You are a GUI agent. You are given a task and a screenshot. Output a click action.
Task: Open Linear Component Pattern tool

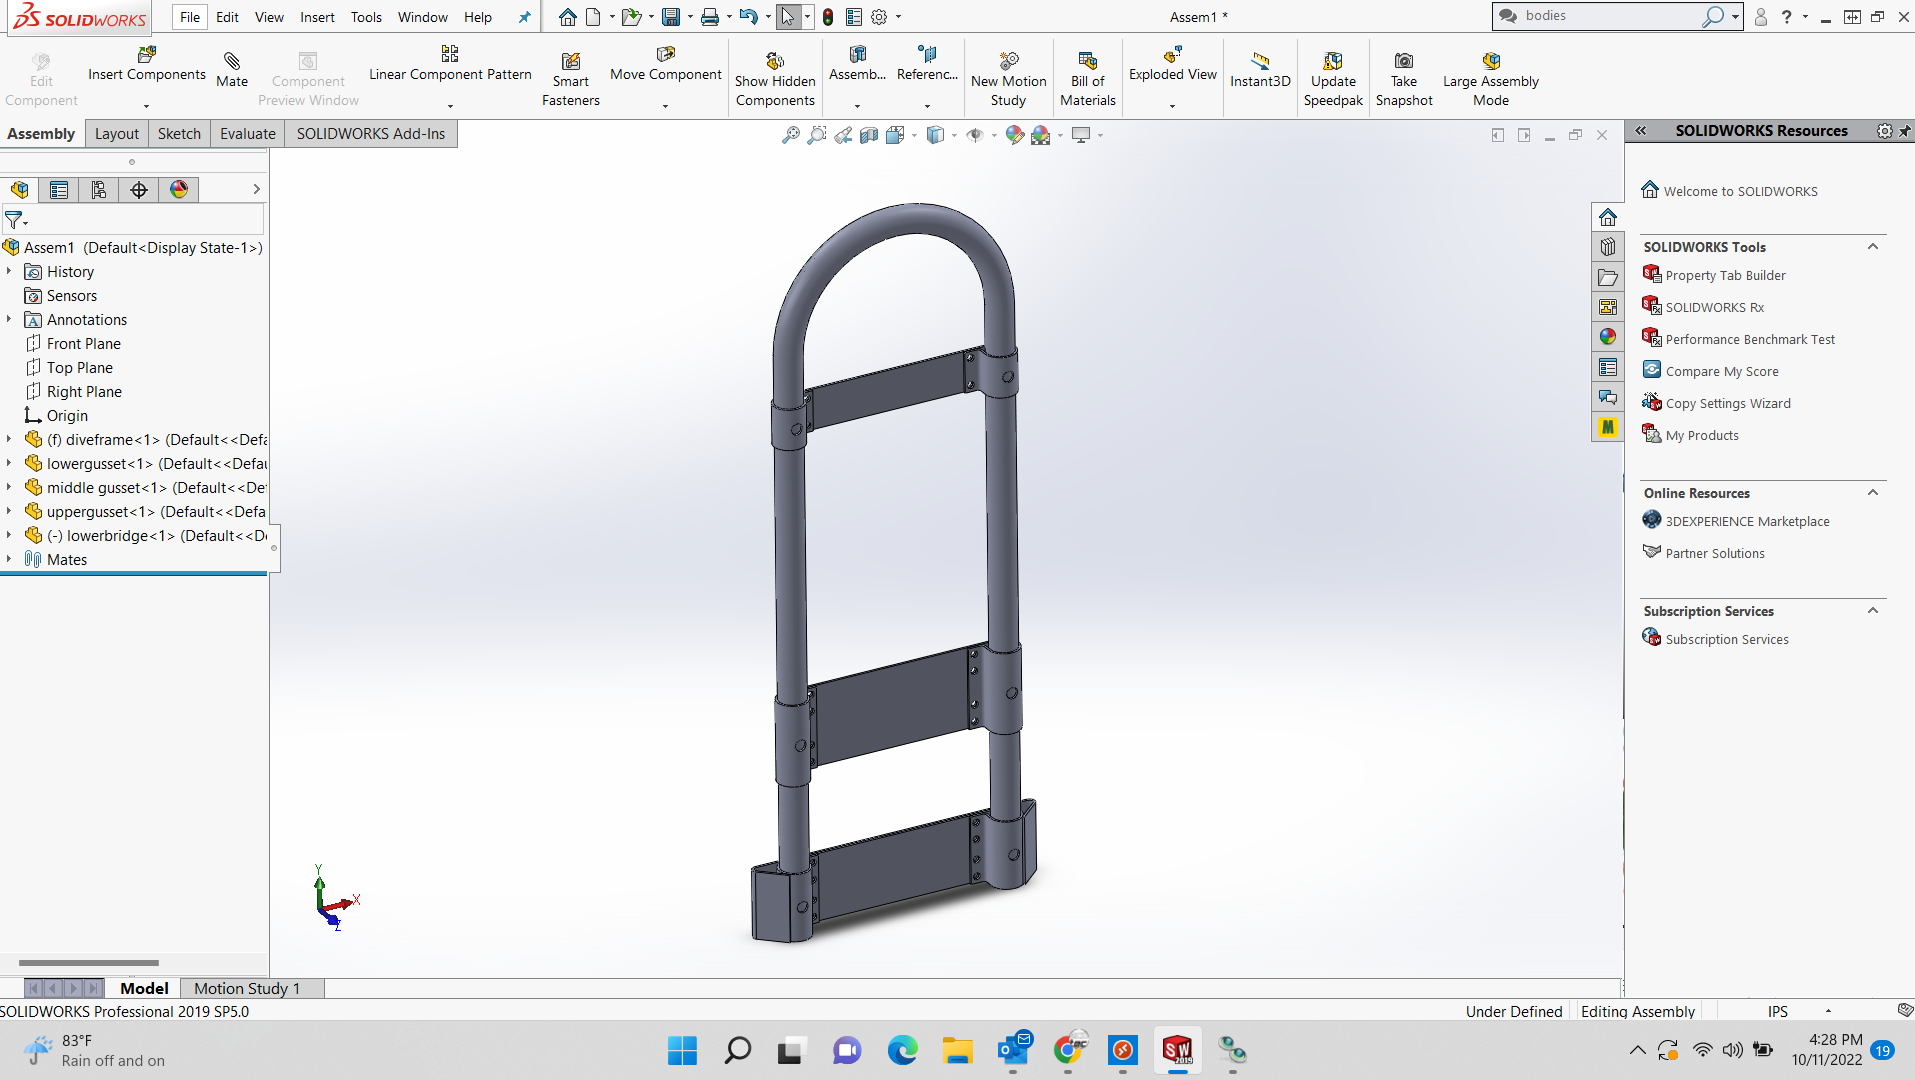click(x=450, y=65)
